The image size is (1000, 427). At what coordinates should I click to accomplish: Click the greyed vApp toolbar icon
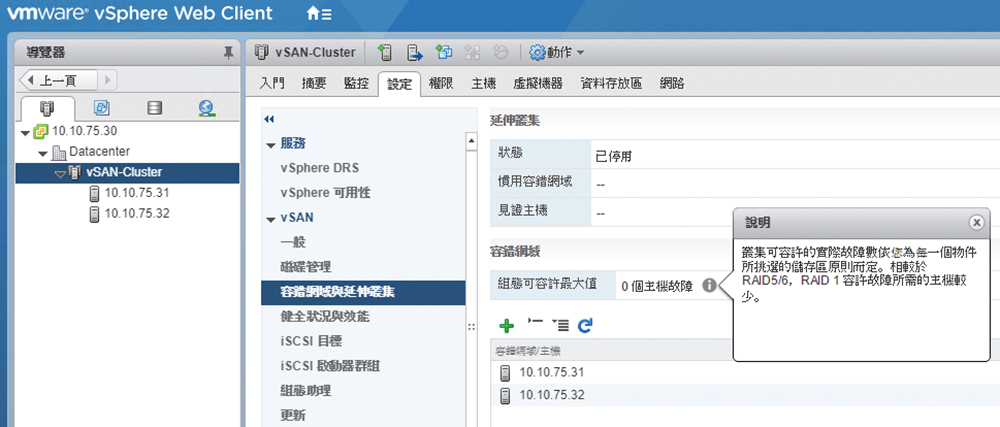click(x=473, y=52)
